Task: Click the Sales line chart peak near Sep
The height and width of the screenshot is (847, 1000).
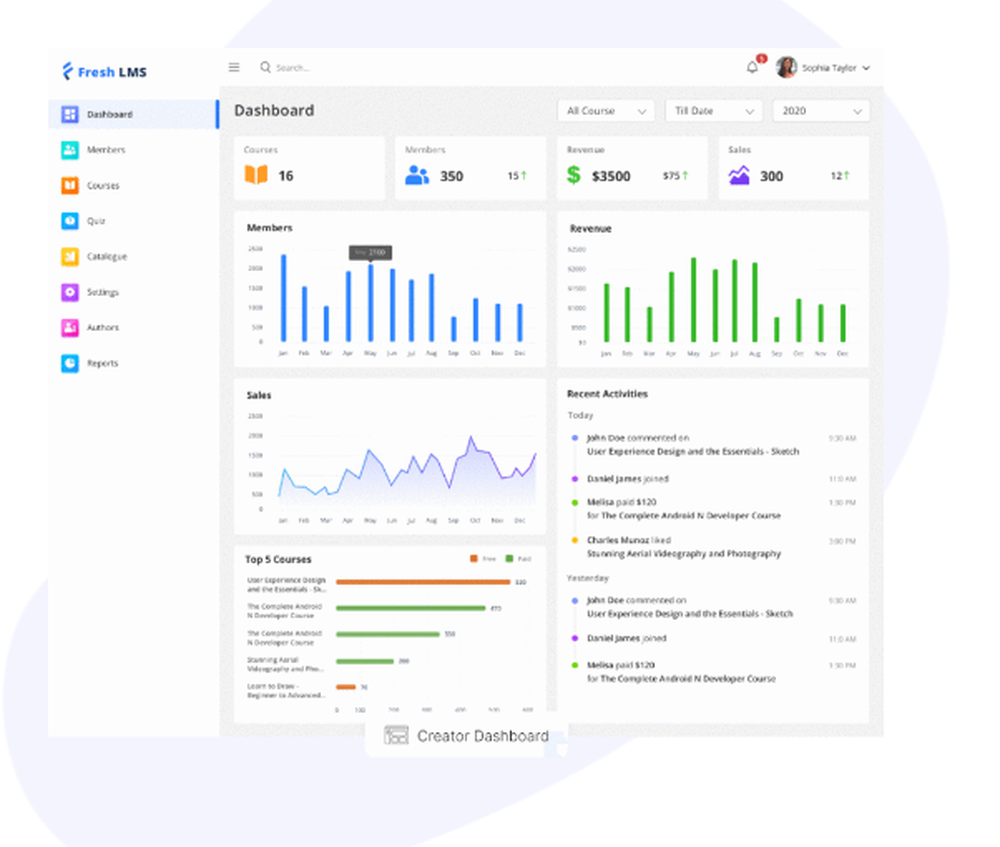Action: point(471,438)
